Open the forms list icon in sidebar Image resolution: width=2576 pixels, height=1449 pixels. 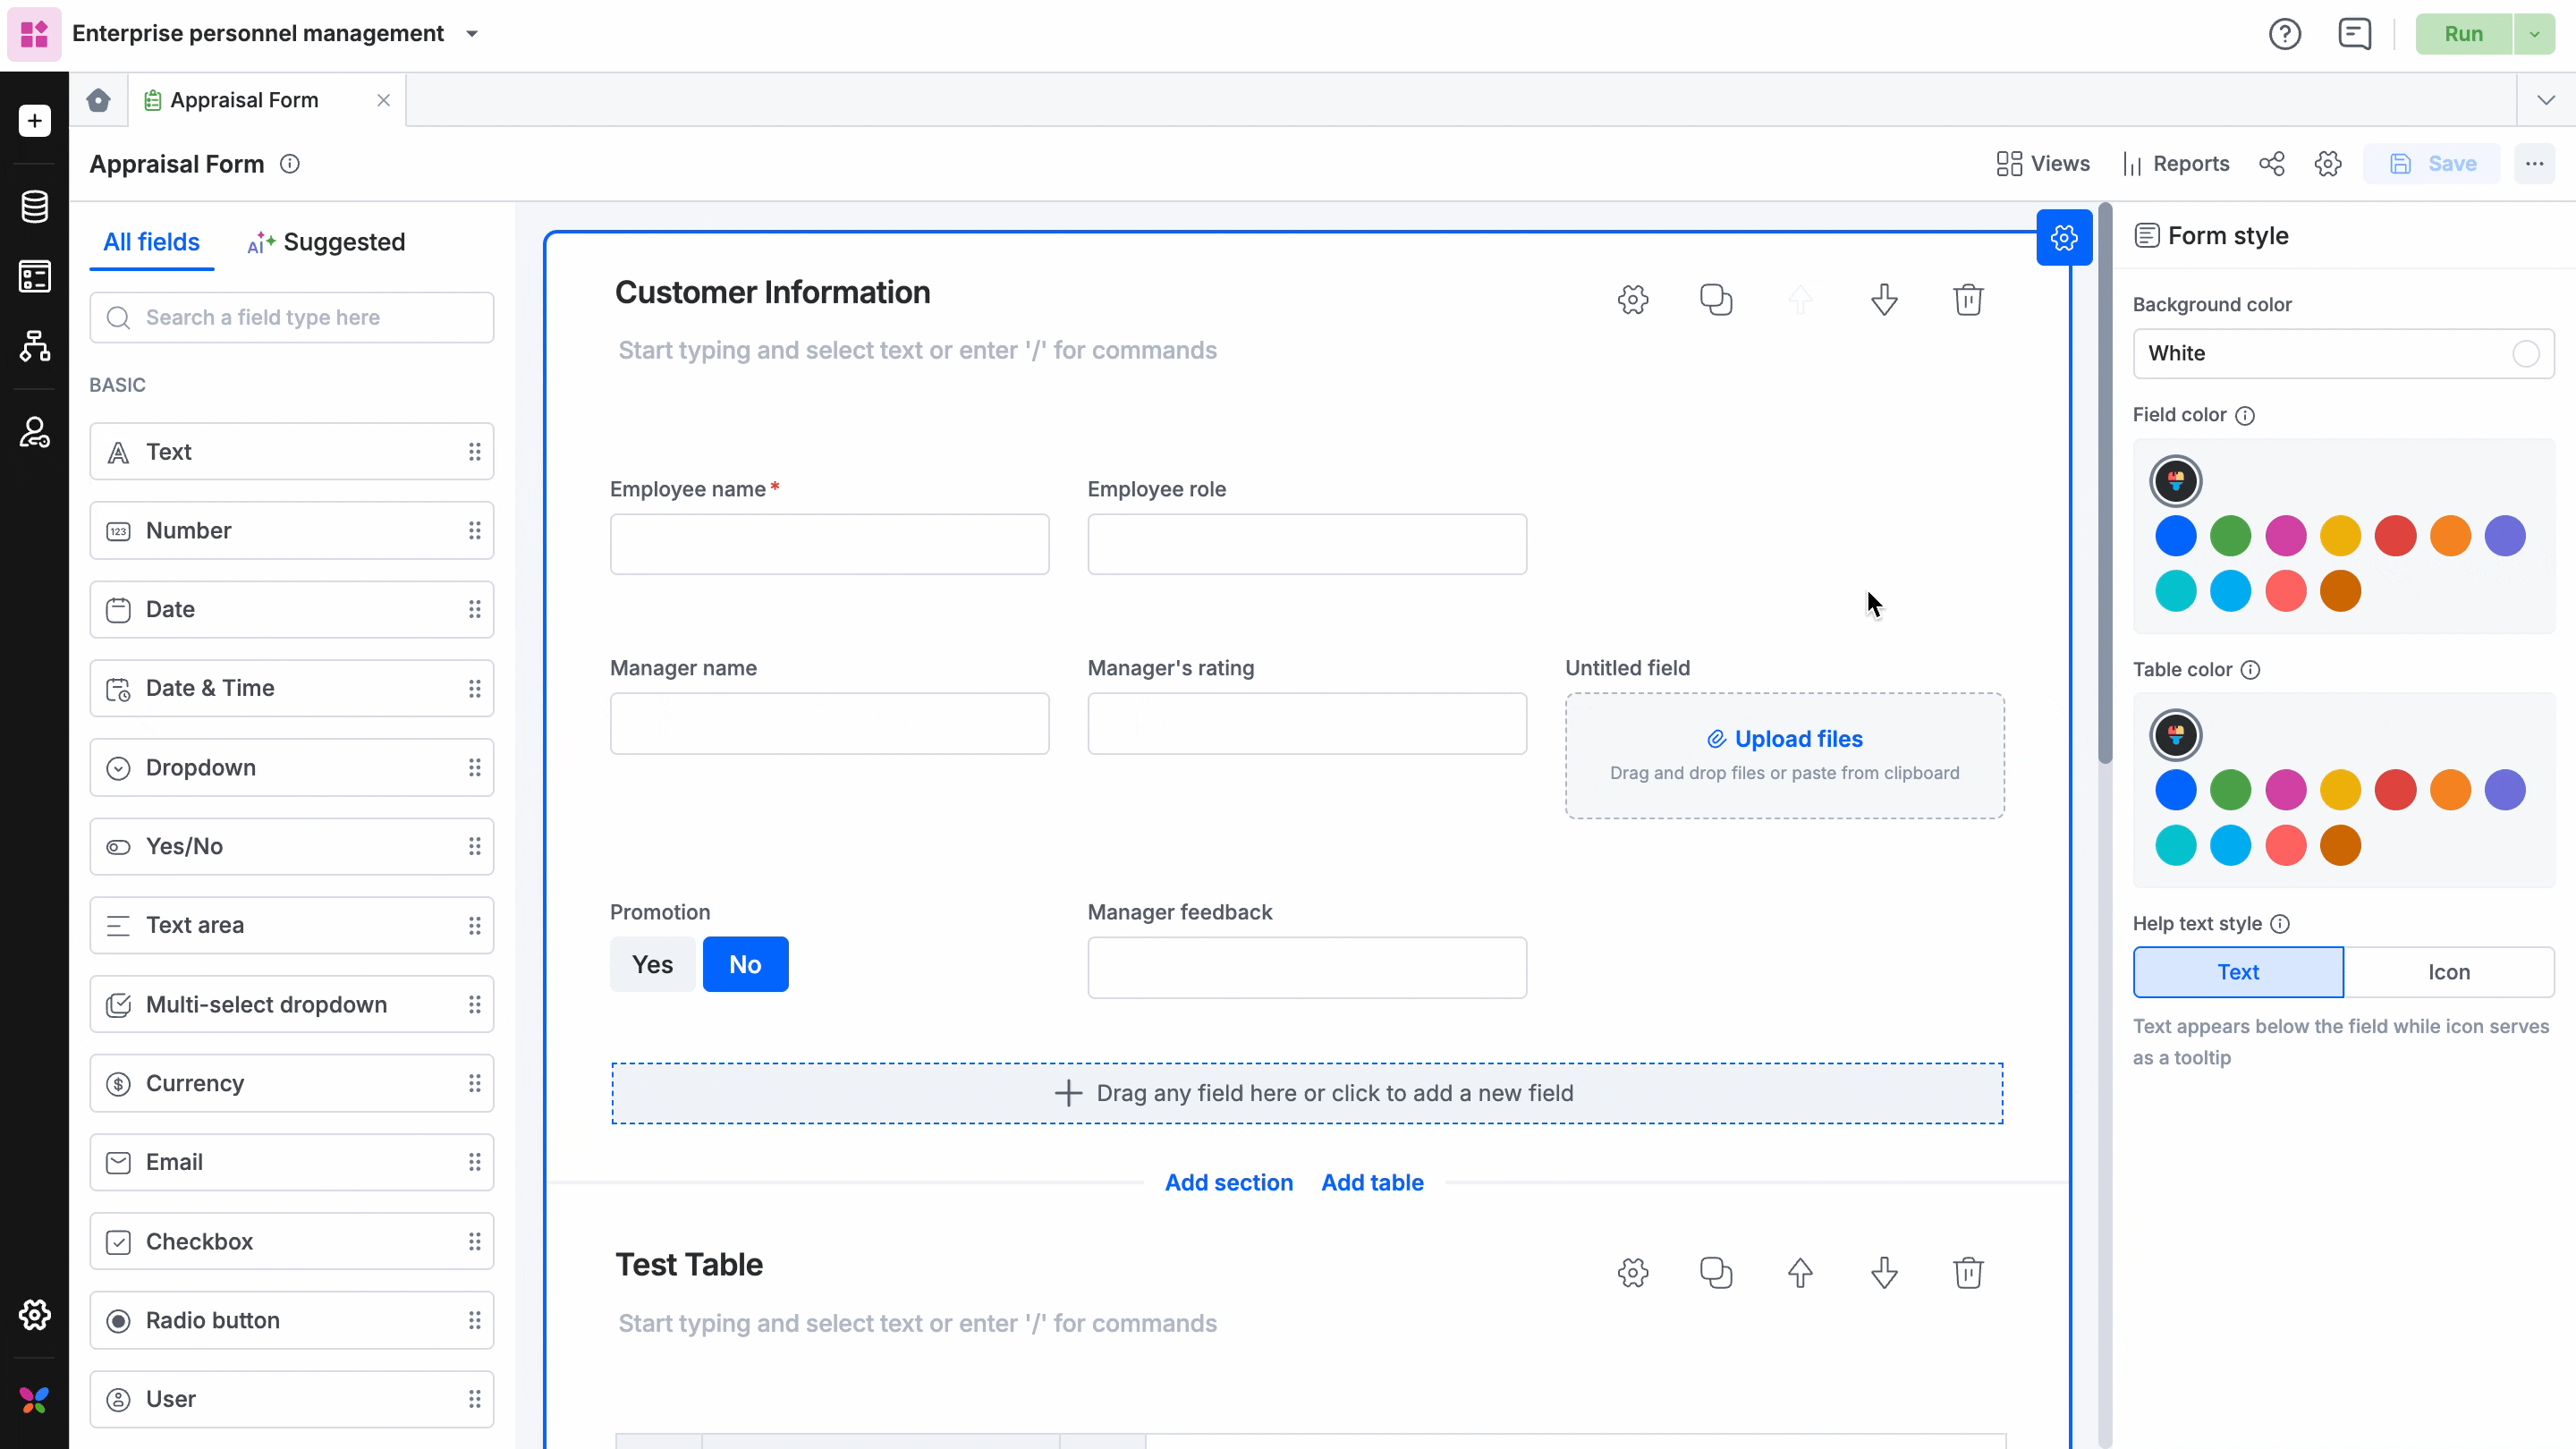(35, 276)
